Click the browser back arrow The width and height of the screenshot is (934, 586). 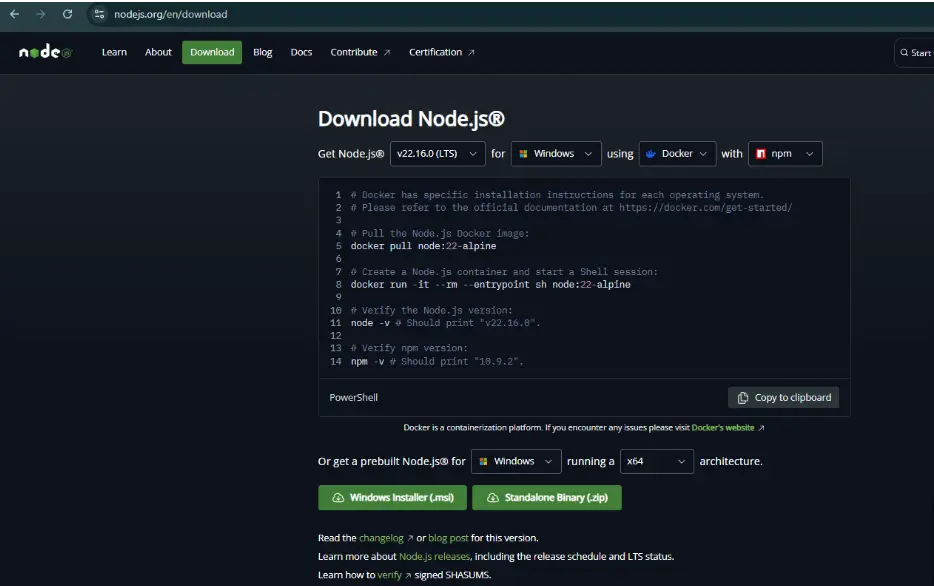(14, 14)
